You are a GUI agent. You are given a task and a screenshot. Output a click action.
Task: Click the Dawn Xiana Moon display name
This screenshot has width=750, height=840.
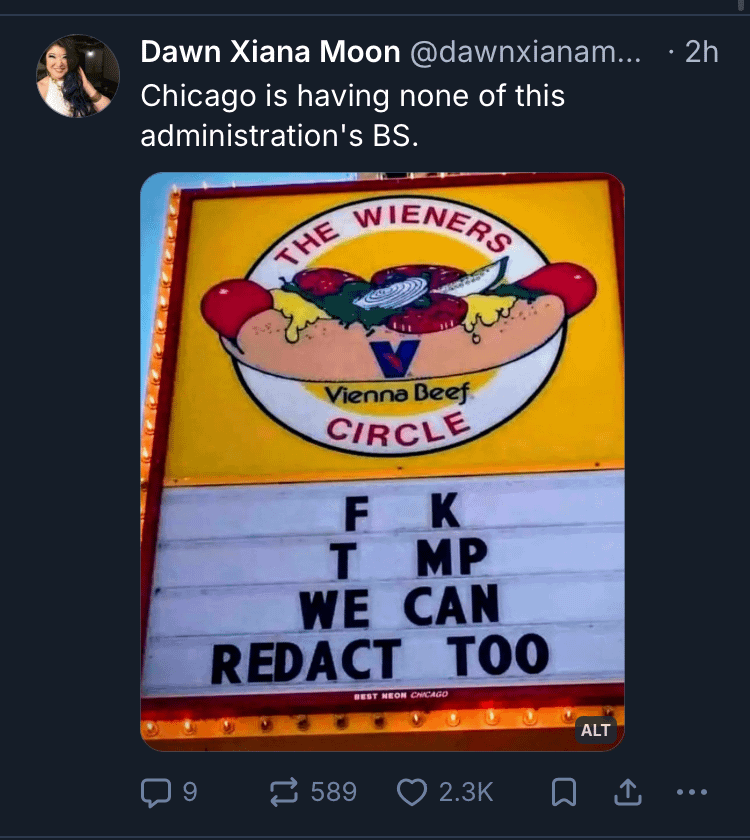tap(270, 52)
